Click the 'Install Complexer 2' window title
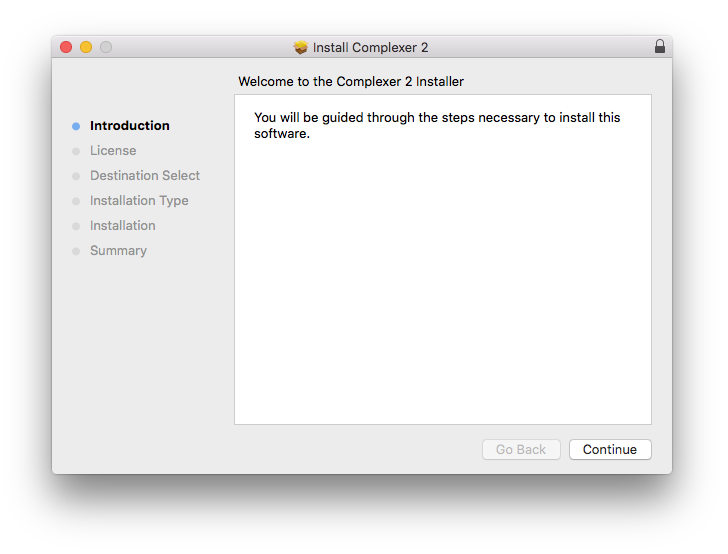The image size is (728, 554). tap(370, 48)
